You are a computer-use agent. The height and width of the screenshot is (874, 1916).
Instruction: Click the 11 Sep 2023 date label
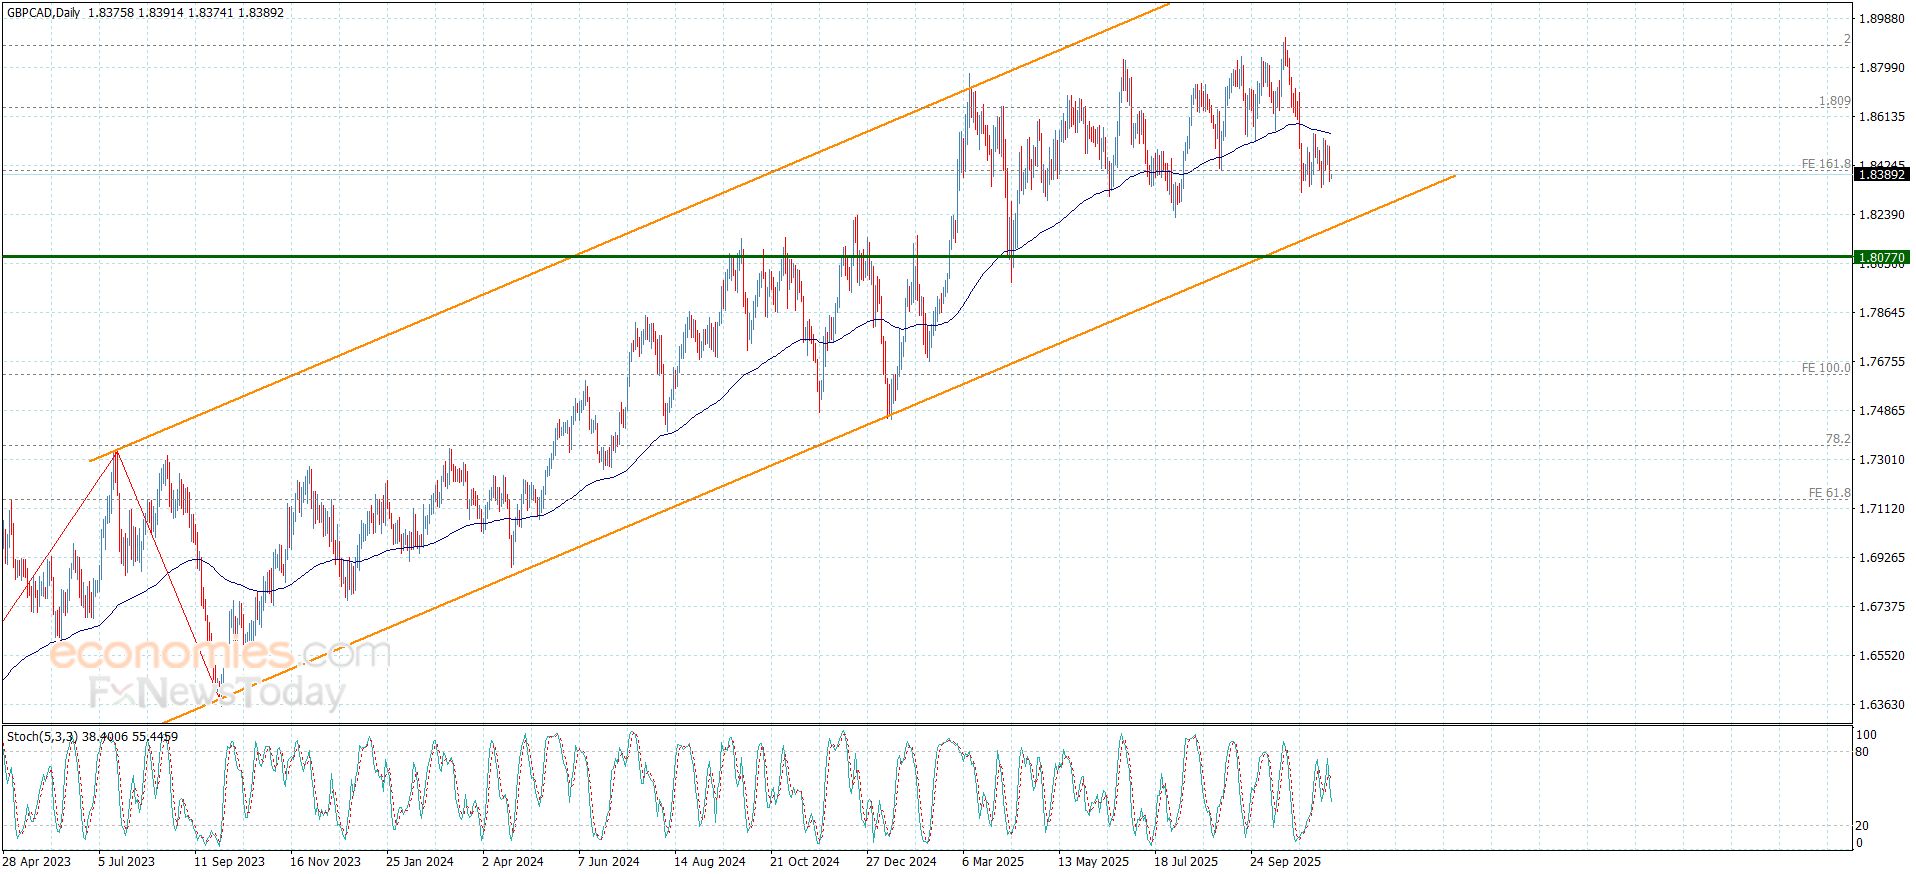pos(229,861)
